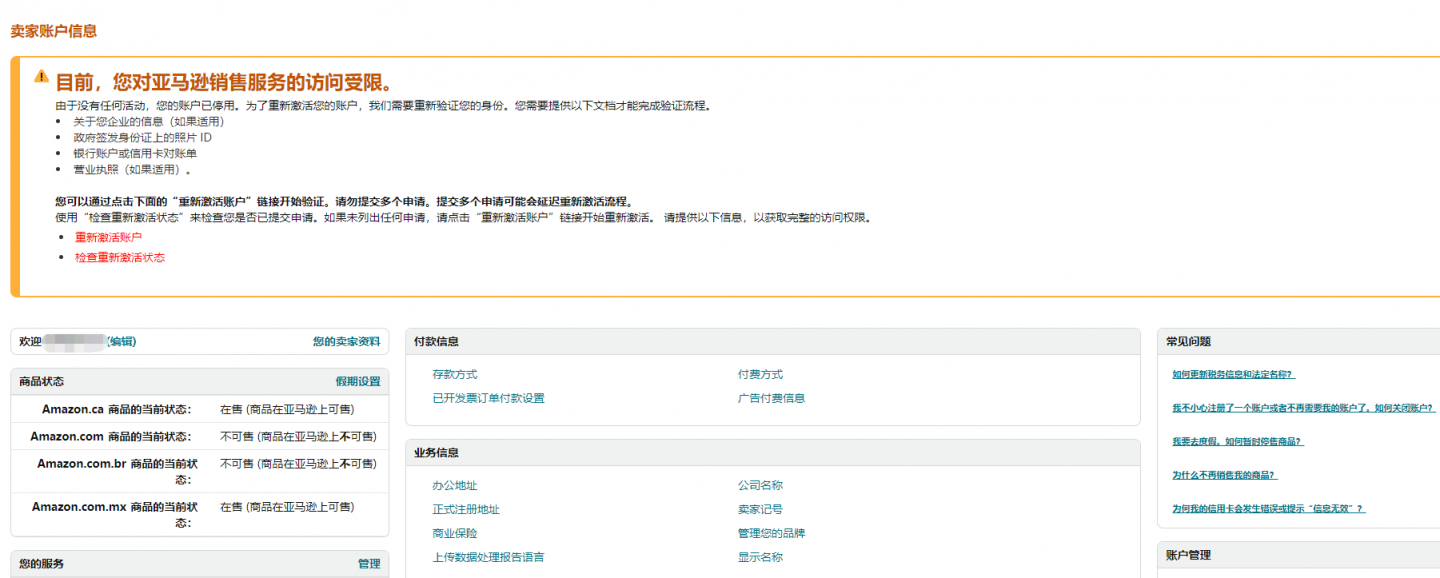Open FAQ 如何更新税务信息和法定名称？
The height and width of the screenshot is (578, 1440).
1233,375
